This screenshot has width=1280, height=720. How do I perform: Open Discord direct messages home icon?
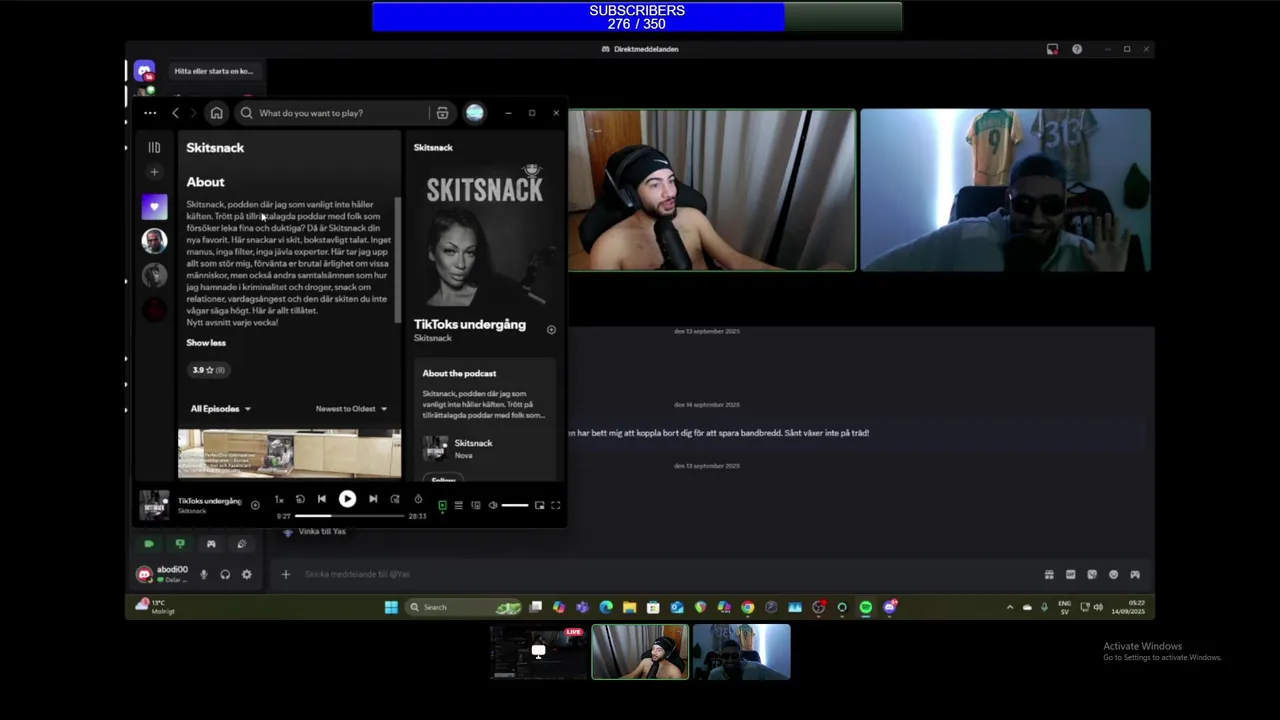click(145, 72)
